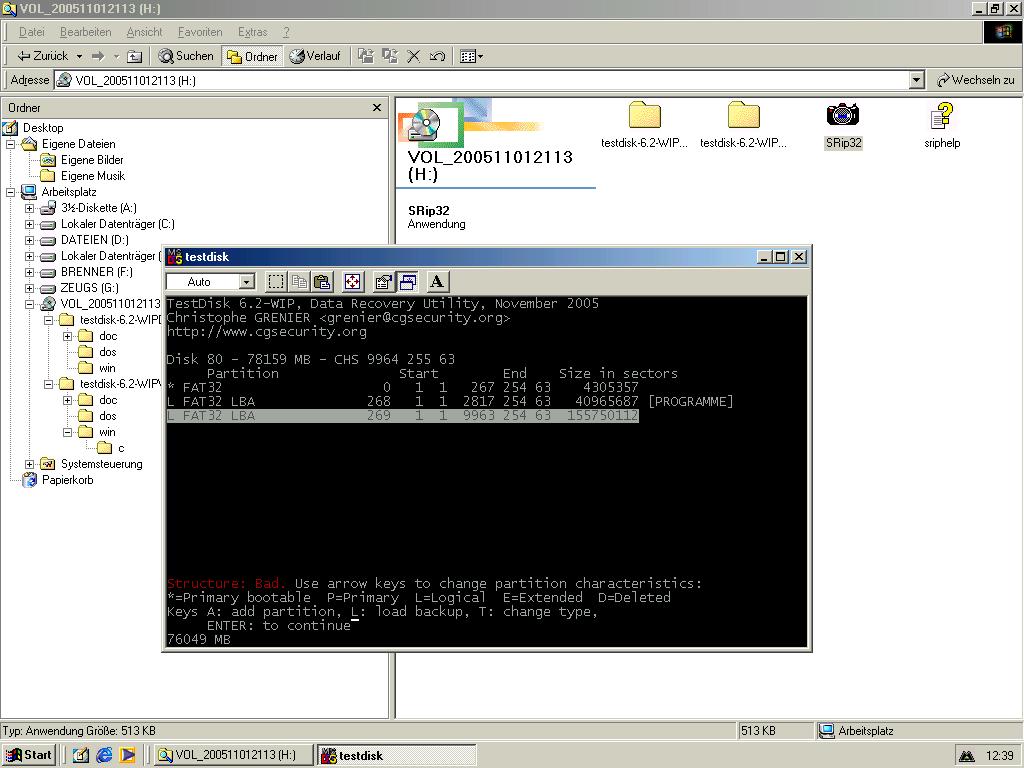Screen dimensions: 1024x768
Task: Collapse the Eigene Dateien node
Action: (x=10, y=144)
